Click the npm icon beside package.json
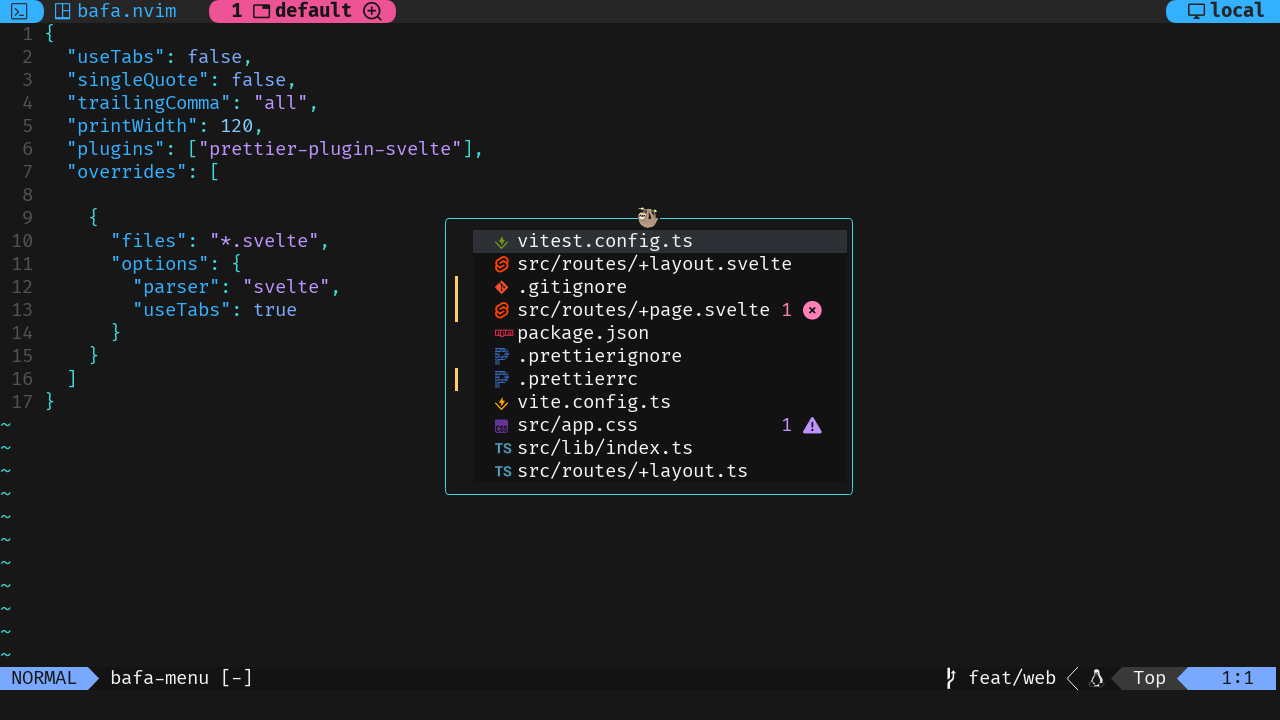Image resolution: width=1280 pixels, height=720 pixels. (x=501, y=333)
